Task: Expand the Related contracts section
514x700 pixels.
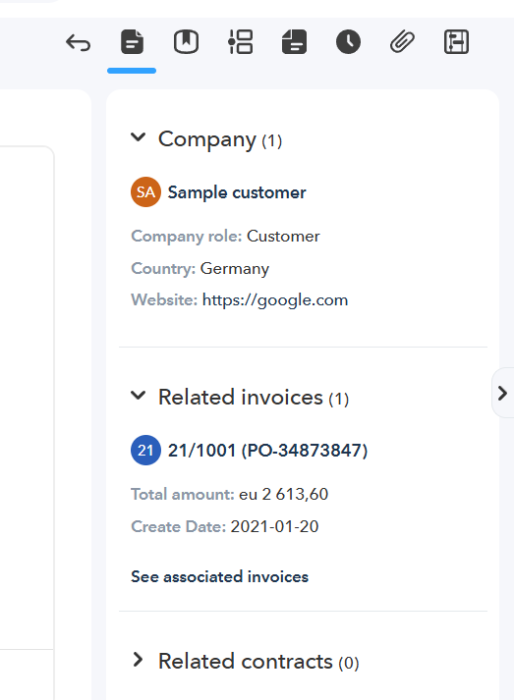Action: pos(138,659)
